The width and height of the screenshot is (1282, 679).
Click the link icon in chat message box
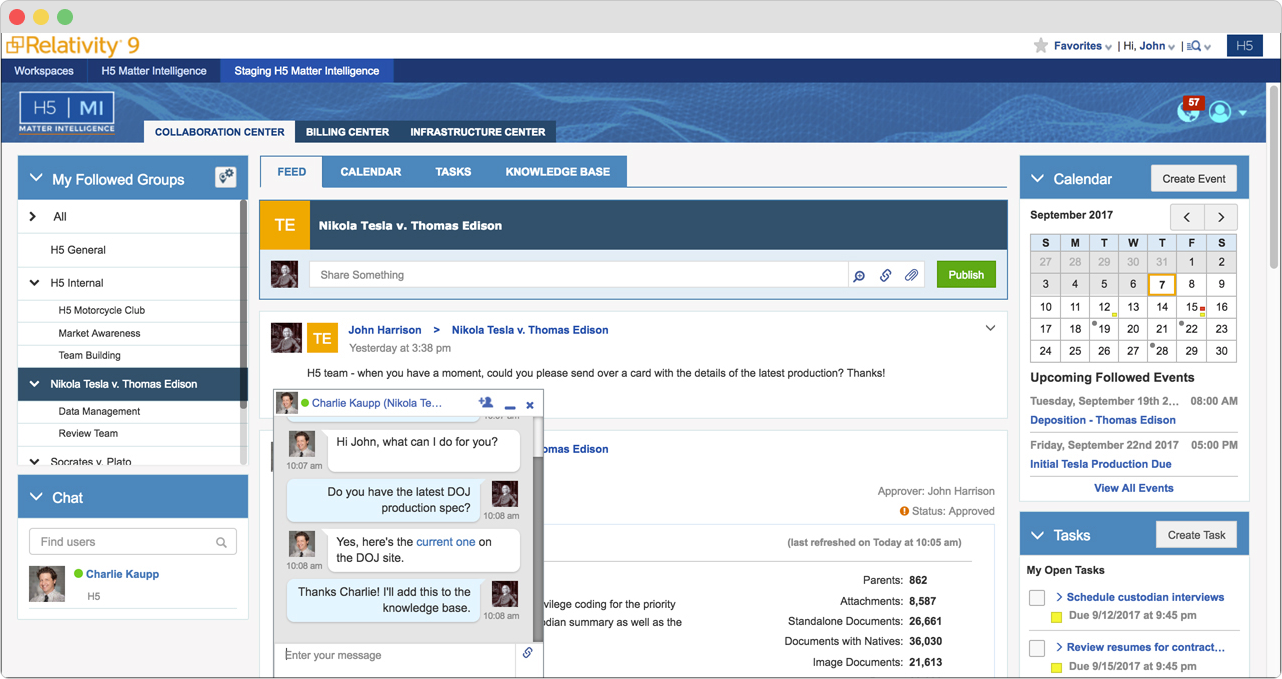tap(528, 653)
